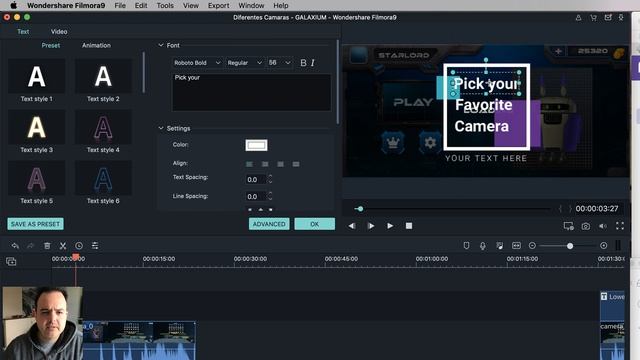Open the Edit menu
The height and width of the screenshot is (360, 640).
pyautogui.click(x=141, y=5)
